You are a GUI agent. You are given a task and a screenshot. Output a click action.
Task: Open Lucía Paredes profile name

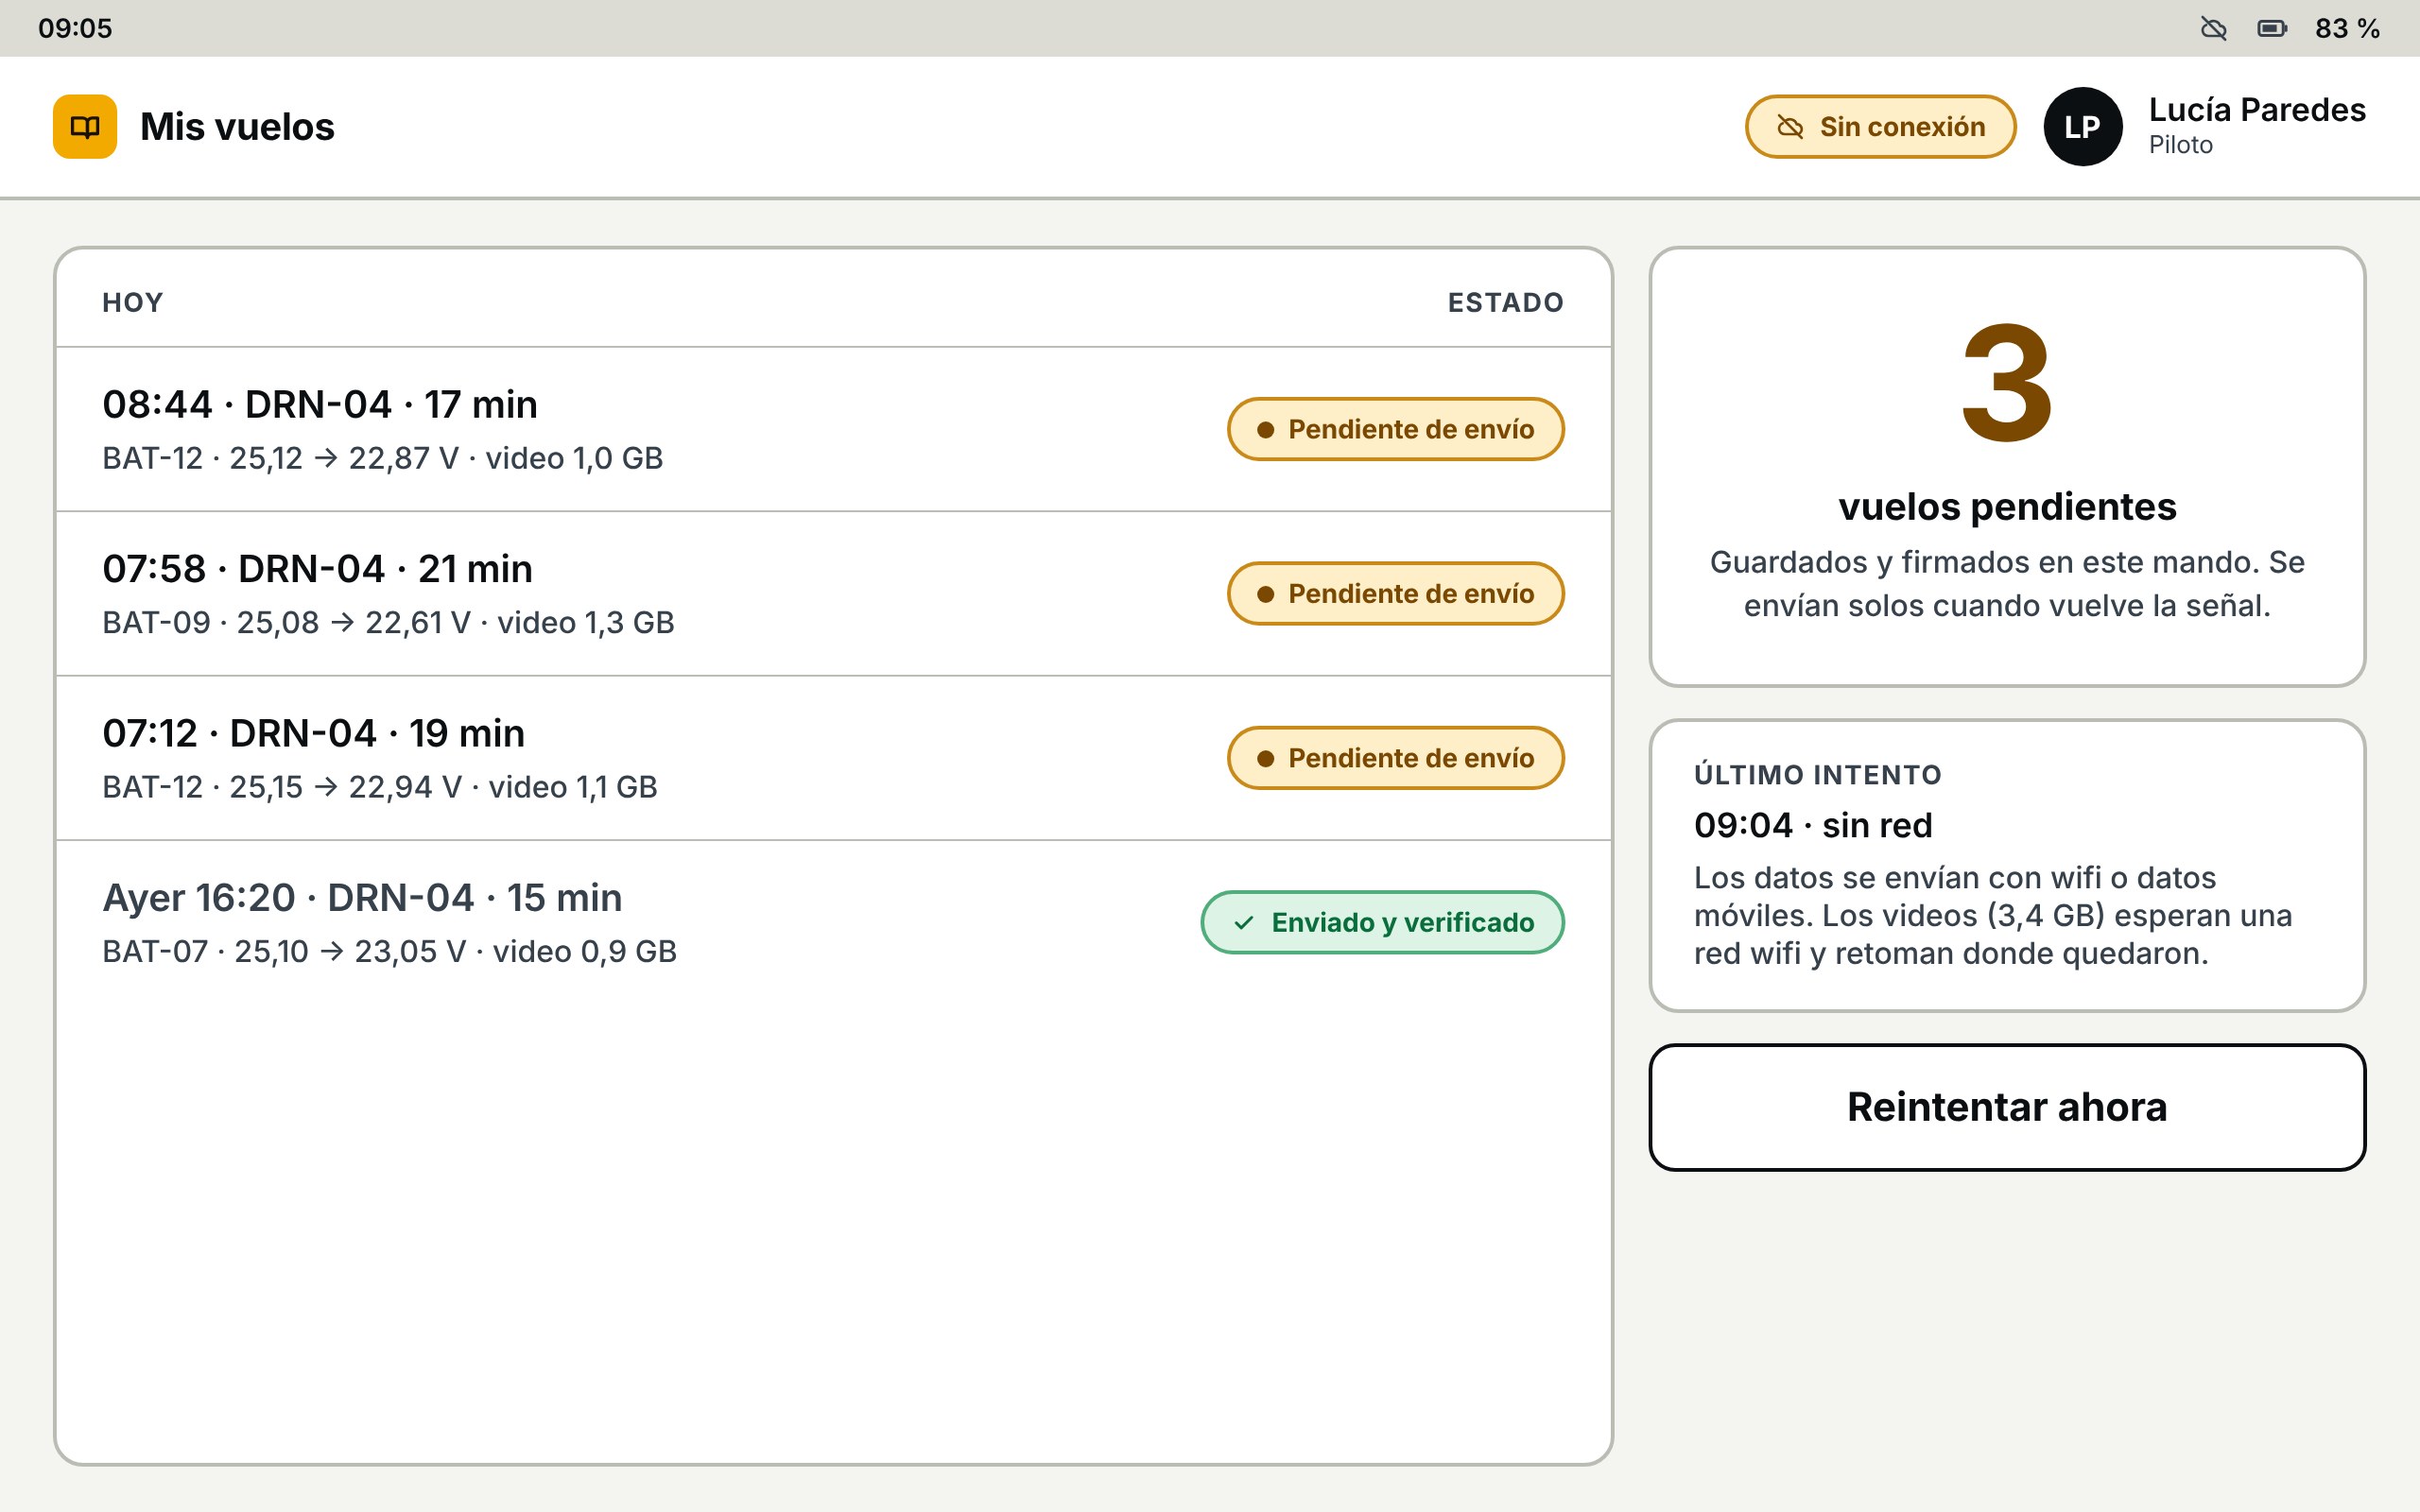point(2257,109)
